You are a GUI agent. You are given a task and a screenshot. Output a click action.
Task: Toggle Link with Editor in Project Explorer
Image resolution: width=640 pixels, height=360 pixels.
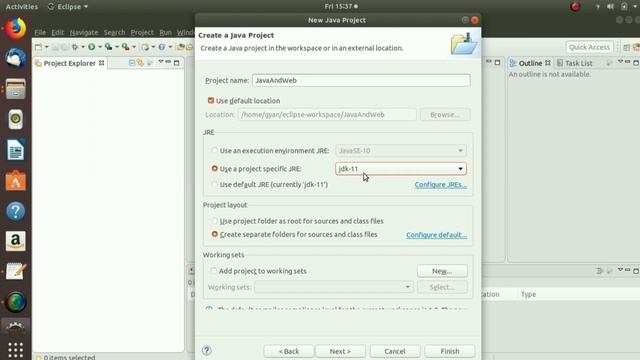coord(140,63)
